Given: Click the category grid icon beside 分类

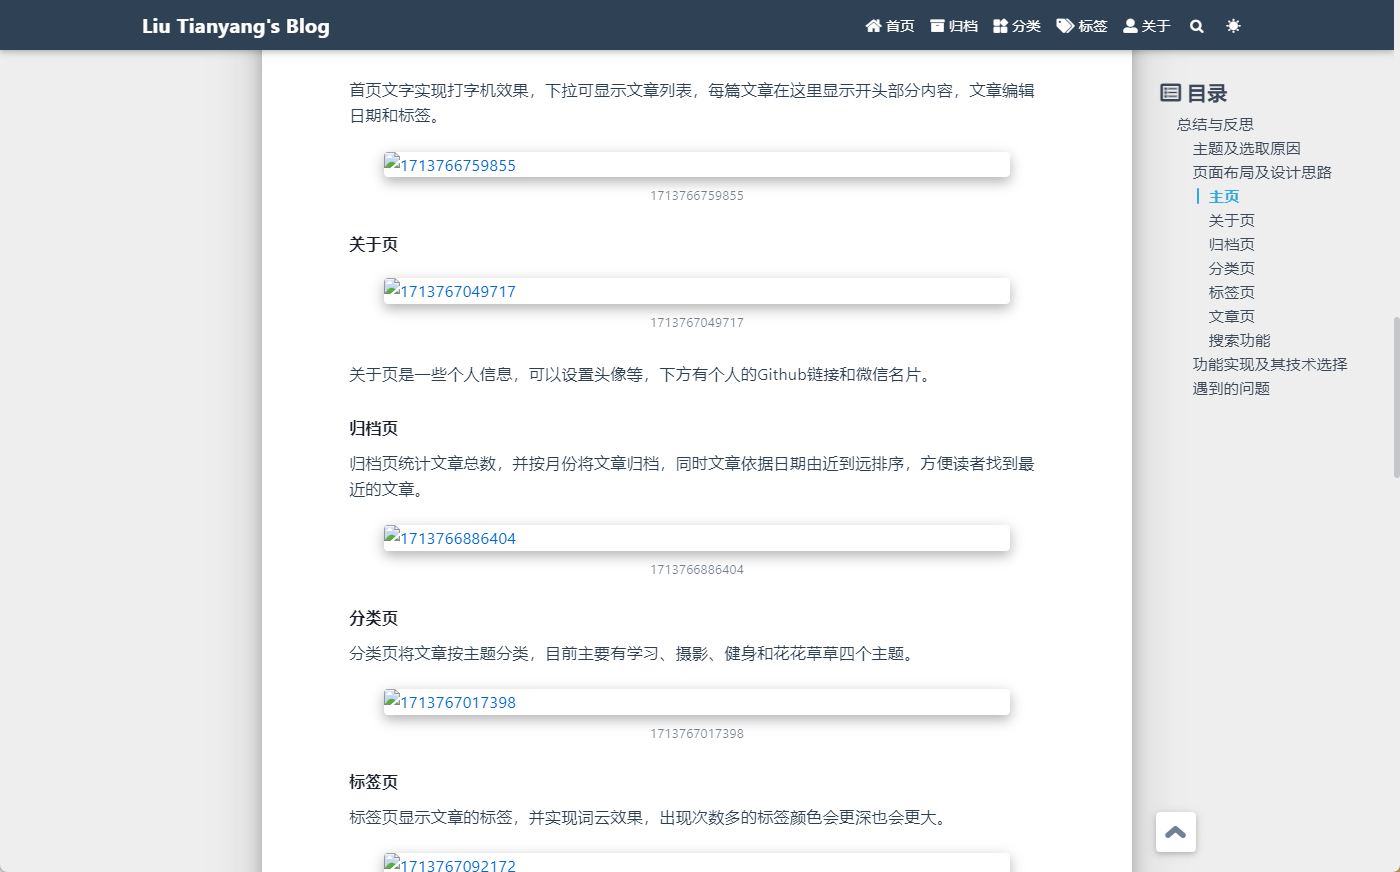Looking at the screenshot, I should coord(1000,26).
